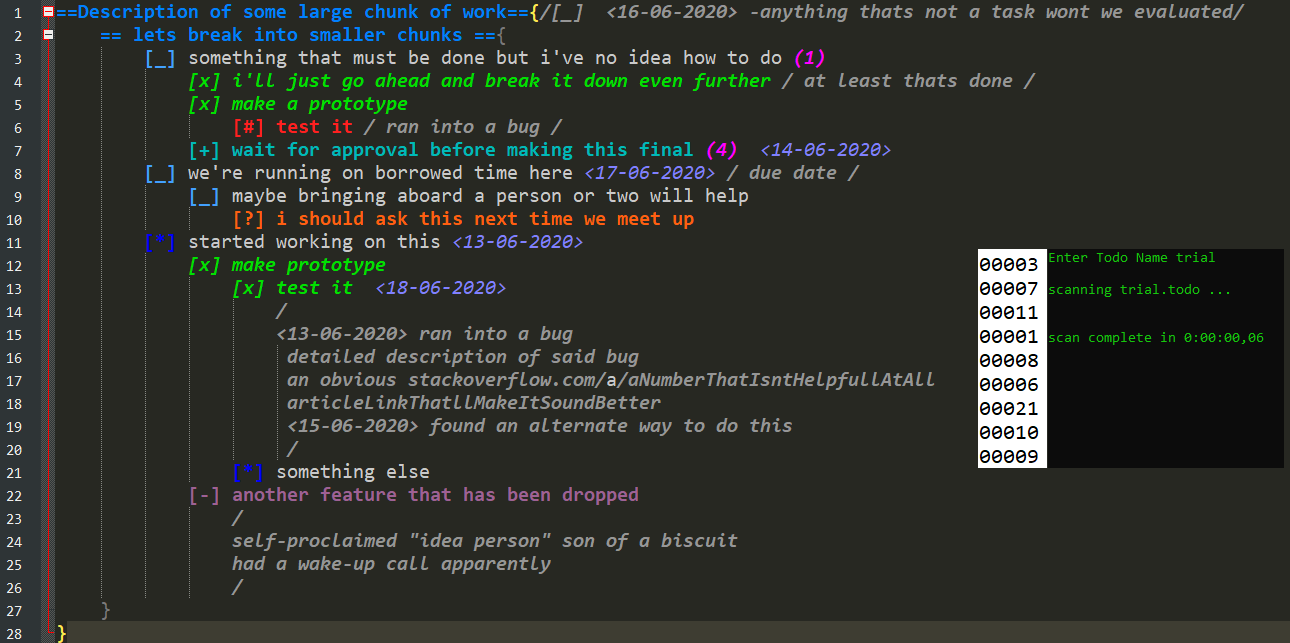The width and height of the screenshot is (1290, 643).
Task: Click the closing yellow brace on line 28
Action: pyautogui.click(x=62, y=632)
